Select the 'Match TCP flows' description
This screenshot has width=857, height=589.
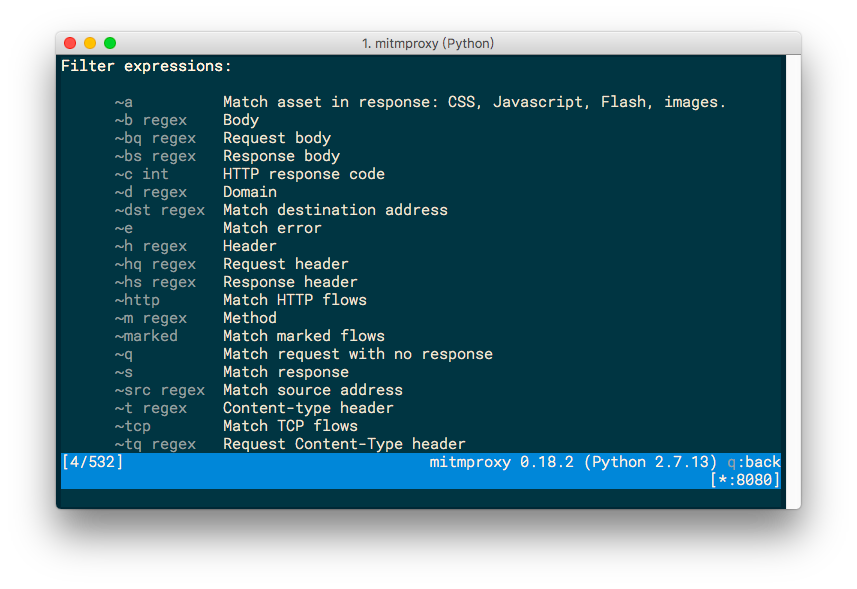290,427
